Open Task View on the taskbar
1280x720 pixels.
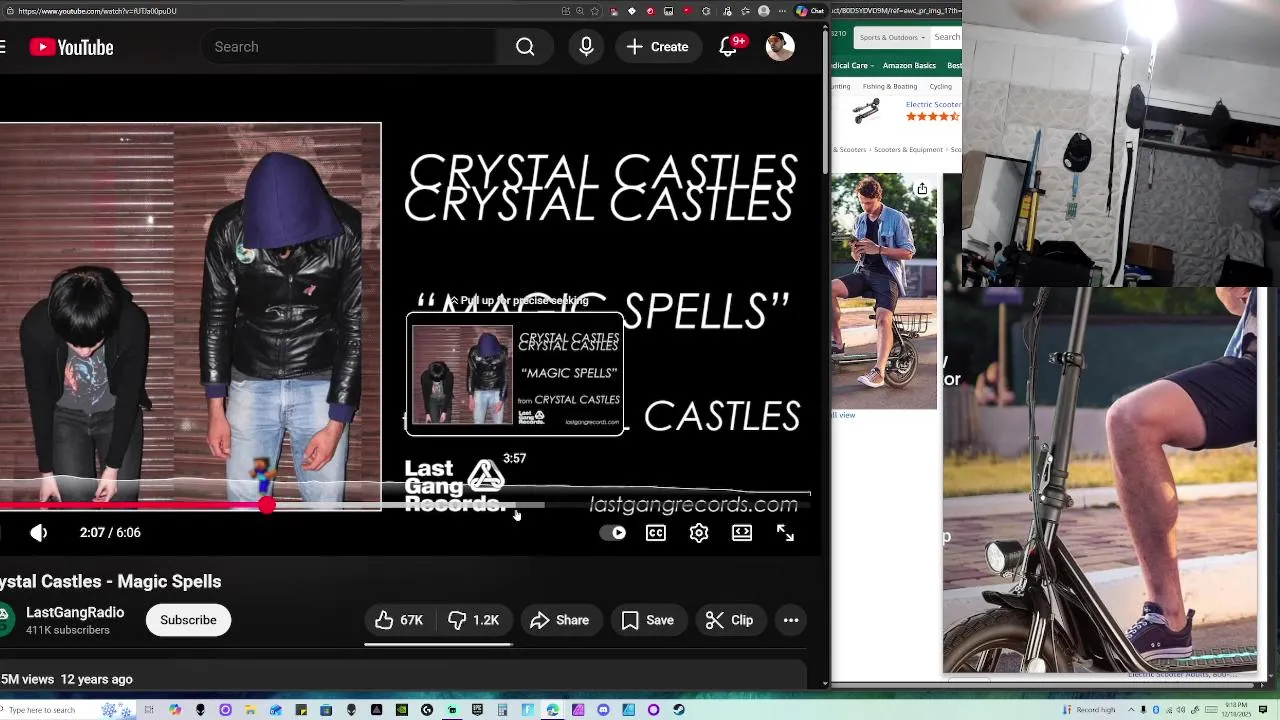[x=148, y=710]
